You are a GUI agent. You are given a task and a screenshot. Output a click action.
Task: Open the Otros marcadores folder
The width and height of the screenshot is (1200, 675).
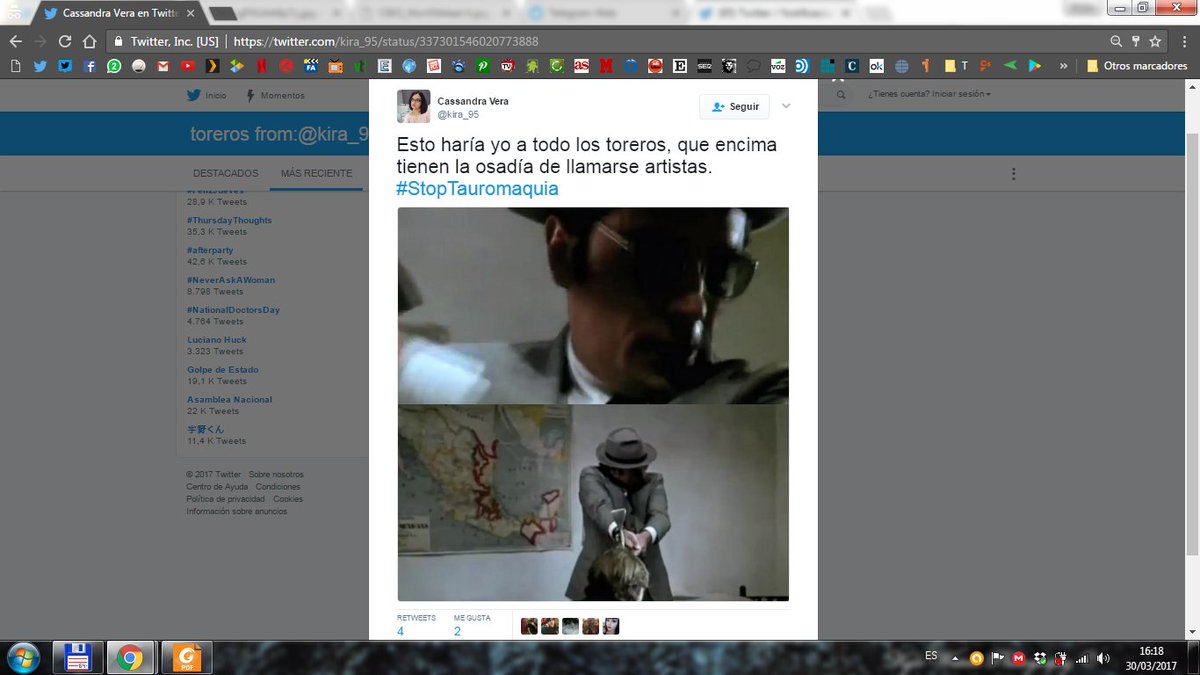click(1135, 66)
